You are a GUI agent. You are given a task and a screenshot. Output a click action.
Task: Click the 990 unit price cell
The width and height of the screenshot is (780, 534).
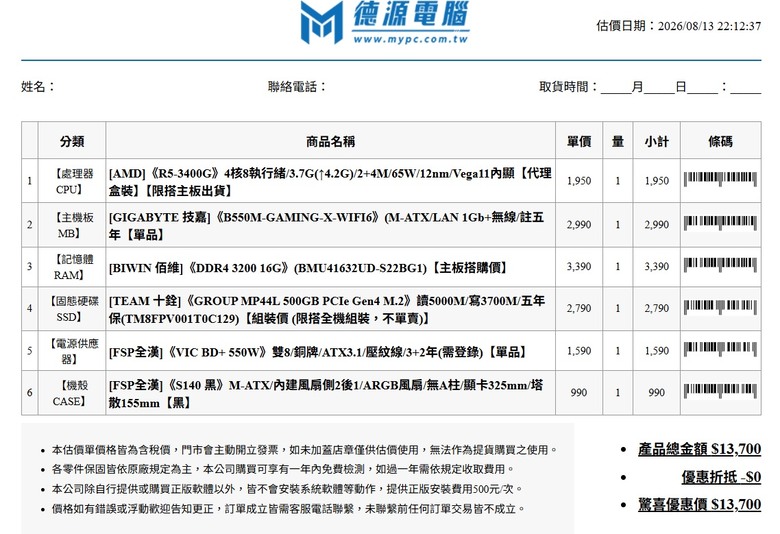tap(579, 392)
